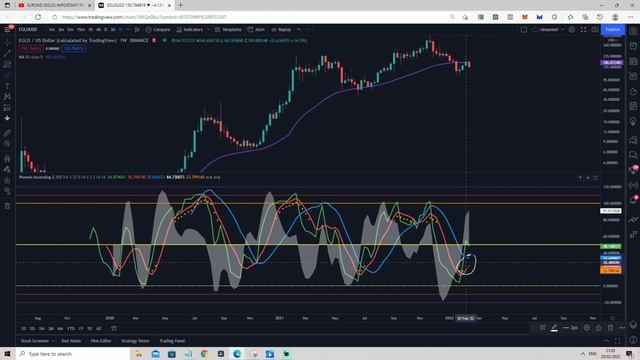Undo last chart action arrow
This screenshot has width=640, height=360.
(299, 30)
